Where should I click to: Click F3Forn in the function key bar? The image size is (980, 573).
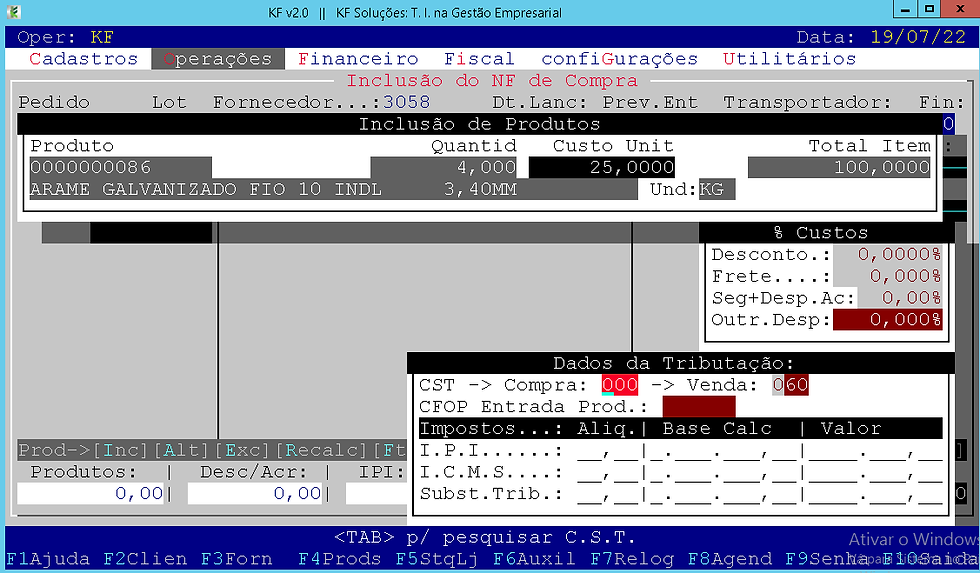click(x=236, y=559)
